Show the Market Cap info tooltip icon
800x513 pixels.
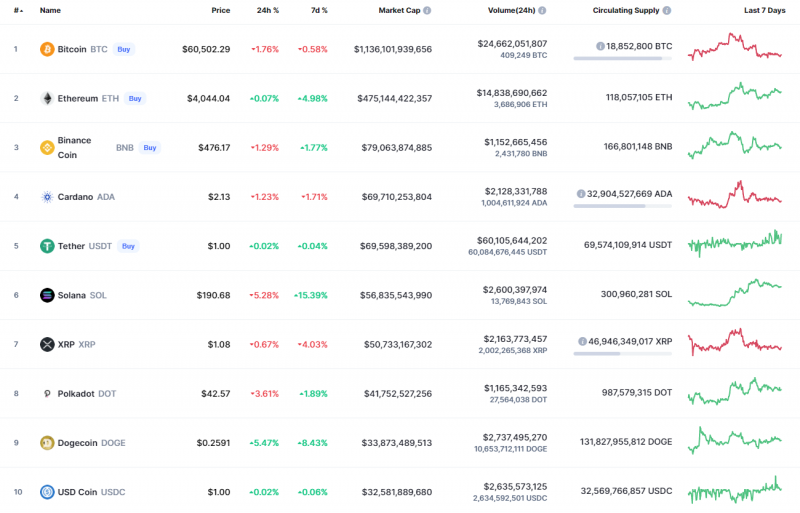pyautogui.click(x=427, y=10)
